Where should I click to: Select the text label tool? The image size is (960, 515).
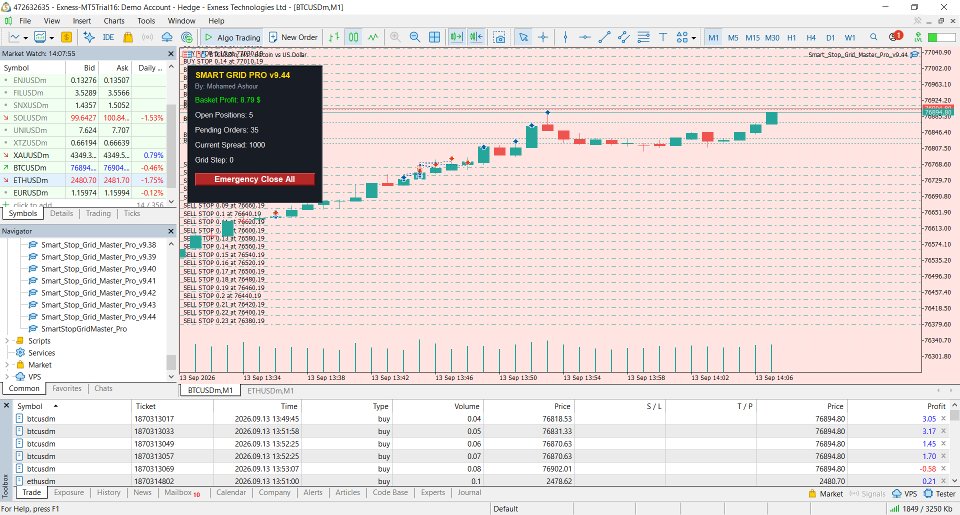point(663,37)
